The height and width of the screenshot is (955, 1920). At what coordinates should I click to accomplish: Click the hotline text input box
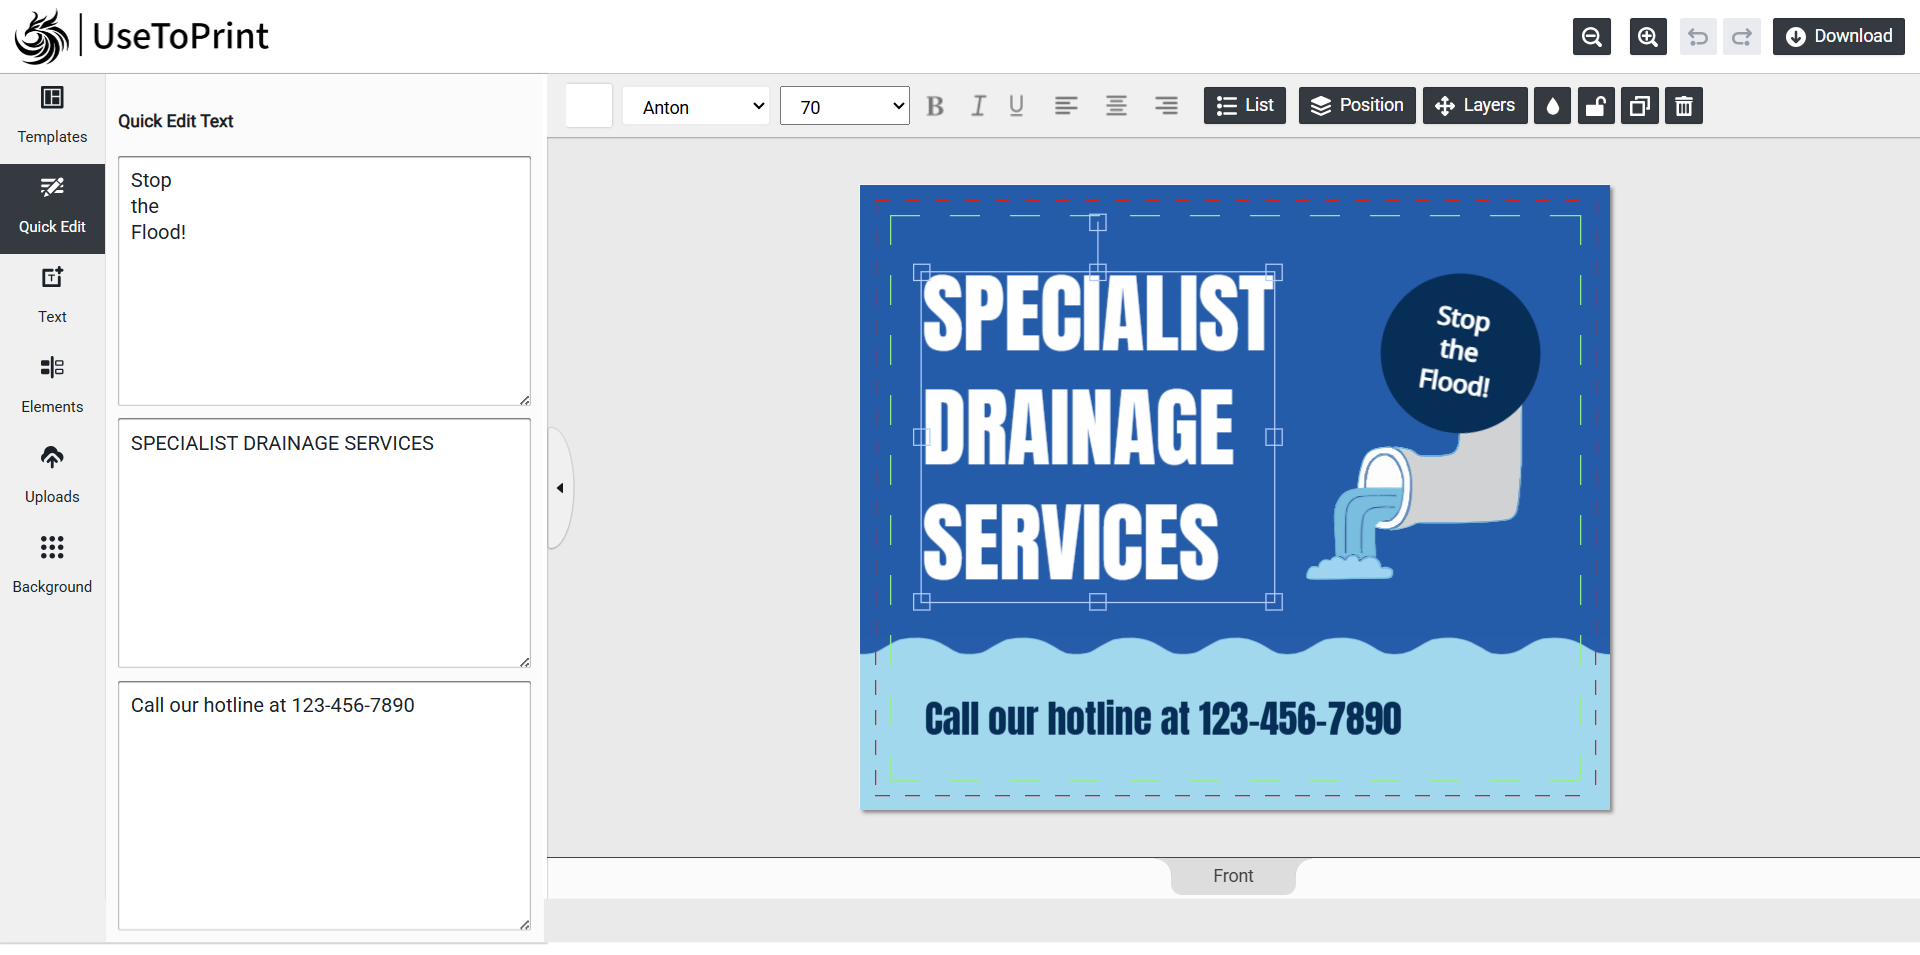point(324,805)
